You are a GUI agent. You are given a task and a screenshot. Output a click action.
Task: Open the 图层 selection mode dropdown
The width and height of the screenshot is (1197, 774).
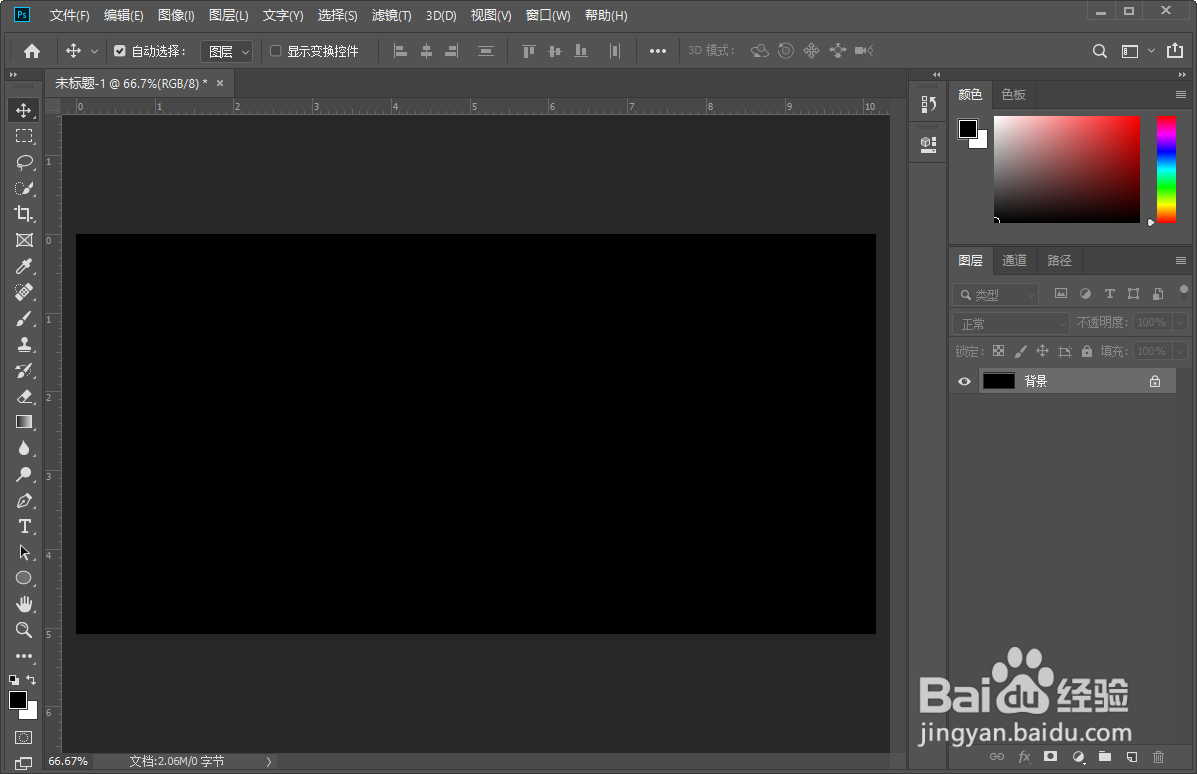pos(226,50)
